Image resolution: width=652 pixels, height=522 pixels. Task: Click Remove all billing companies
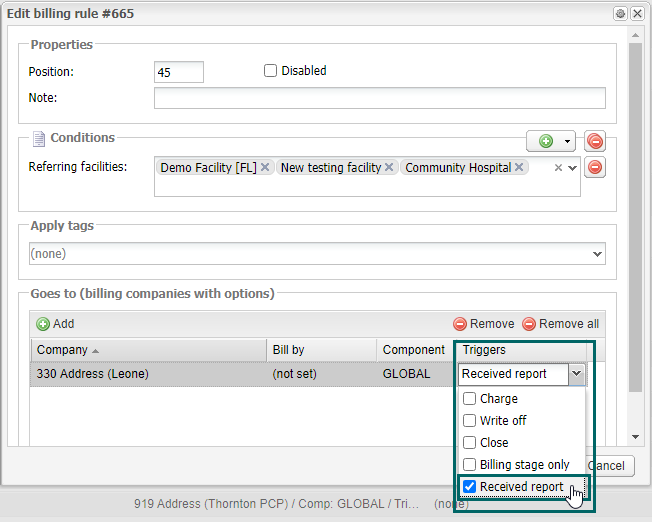[561, 324]
